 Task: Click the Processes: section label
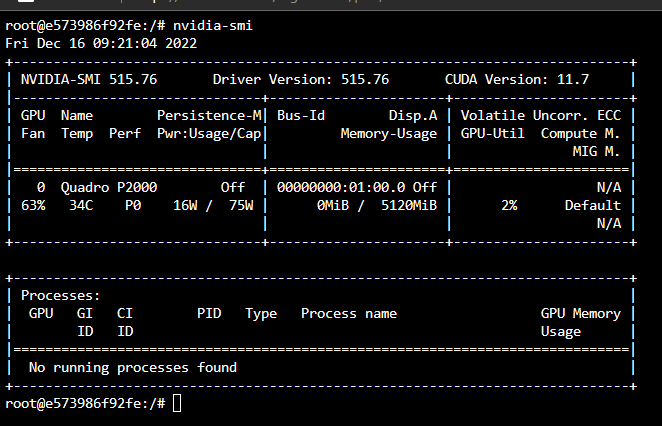click(x=61, y=296)
